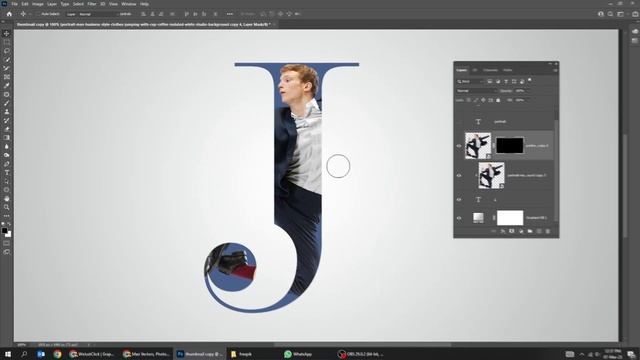
Task: Click add layer mask icon in Layers panel
Action: [512, 231]
